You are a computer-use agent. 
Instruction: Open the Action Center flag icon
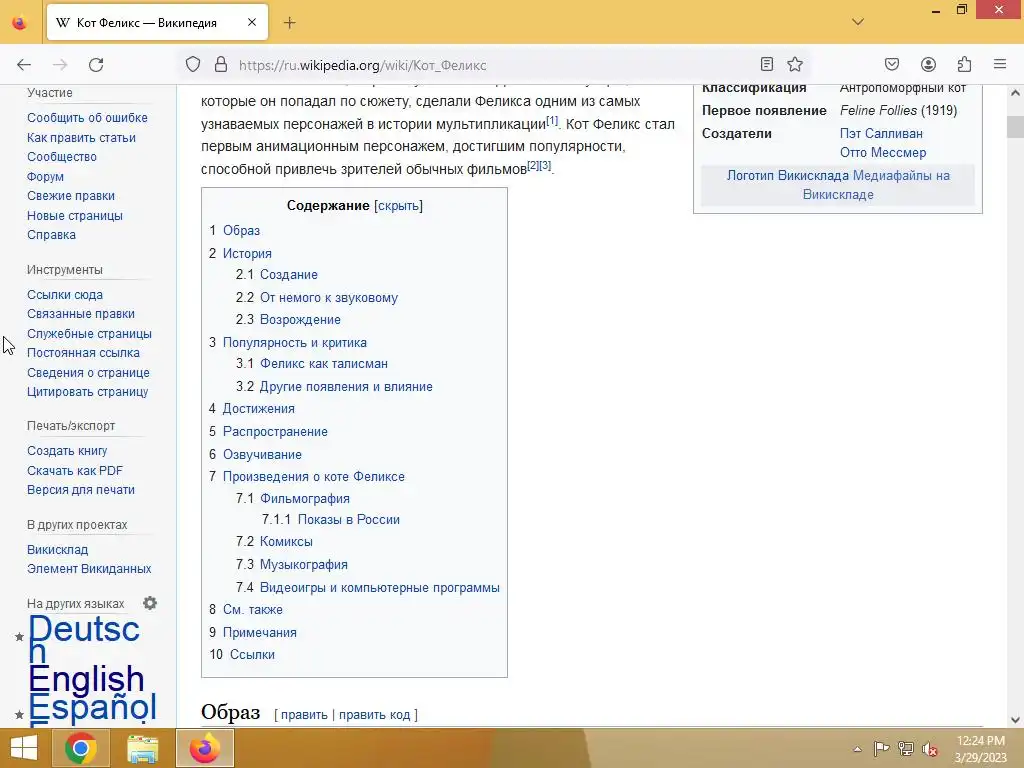pos(881,749)
